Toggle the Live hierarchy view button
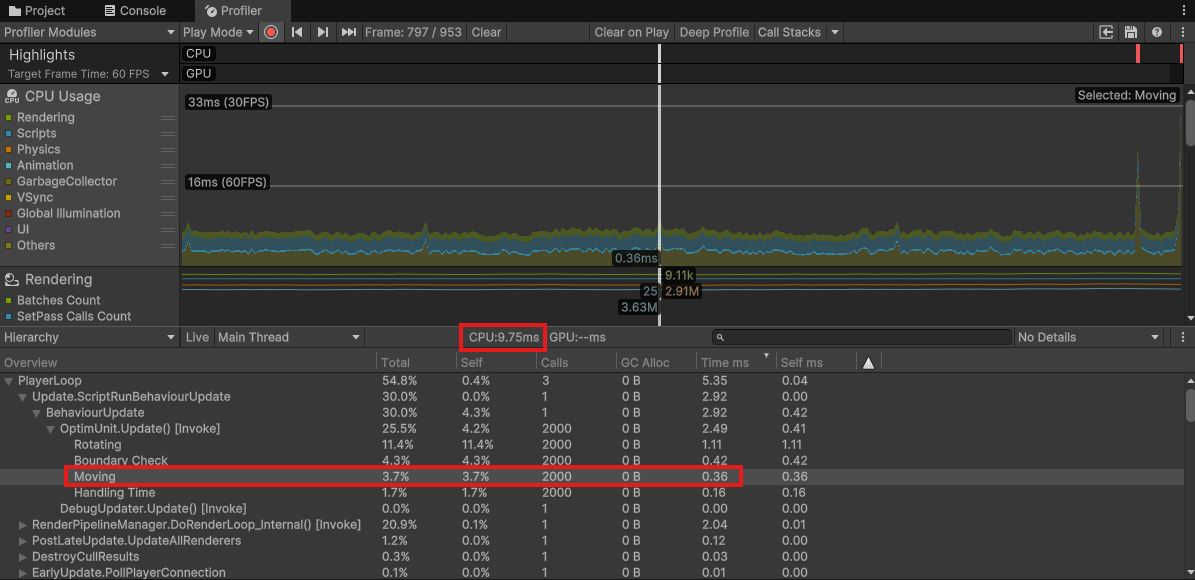This screenshot has width=1195, height=580. pyautogui.click(x=197, y=337)
